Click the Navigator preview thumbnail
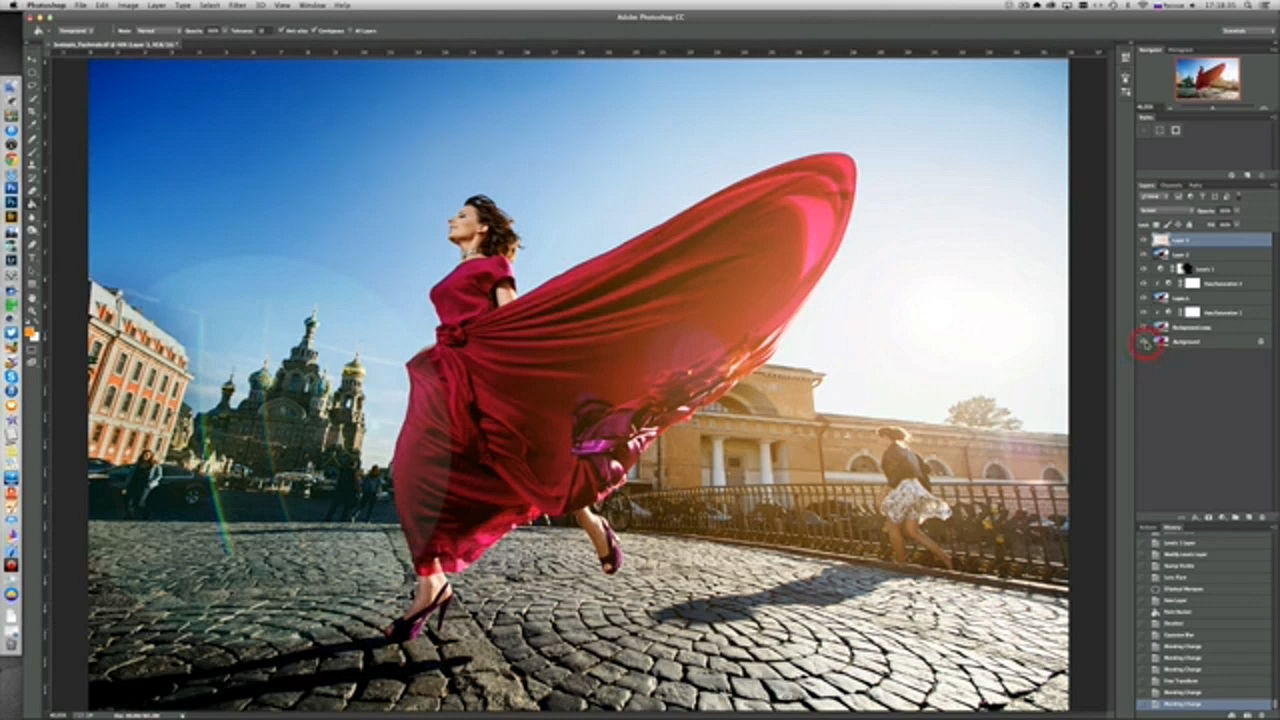The width and height of the screenshot is (1280, 720). [1207, 78]
